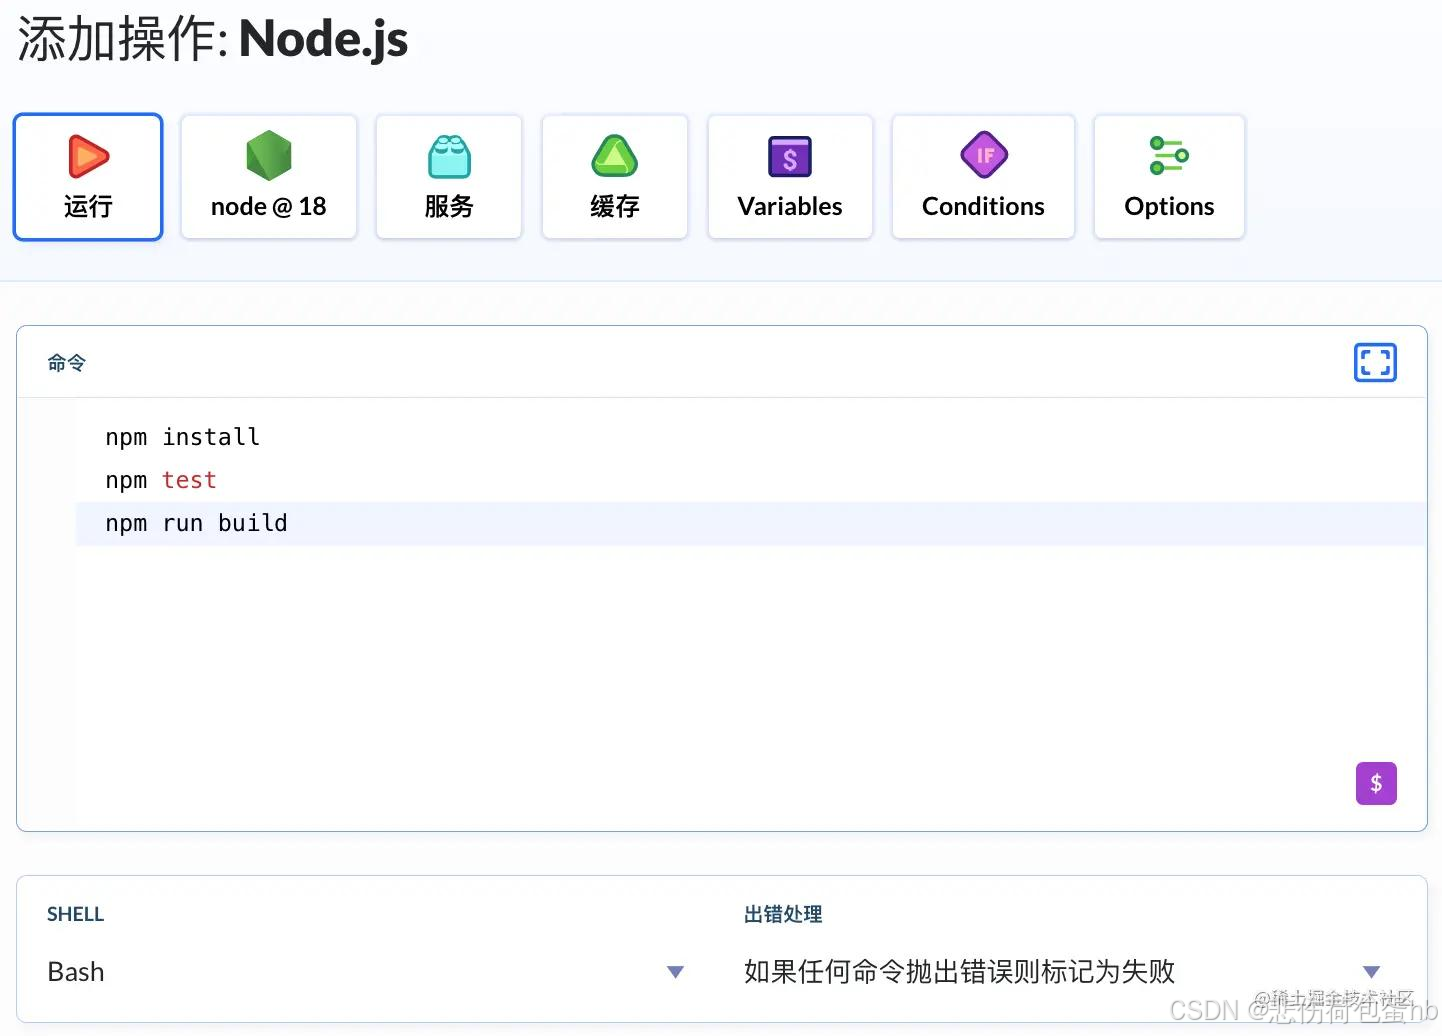Click the purple dollar variable insert button
Screen dimensions: 1442x1036
(x=1376, y=783)
